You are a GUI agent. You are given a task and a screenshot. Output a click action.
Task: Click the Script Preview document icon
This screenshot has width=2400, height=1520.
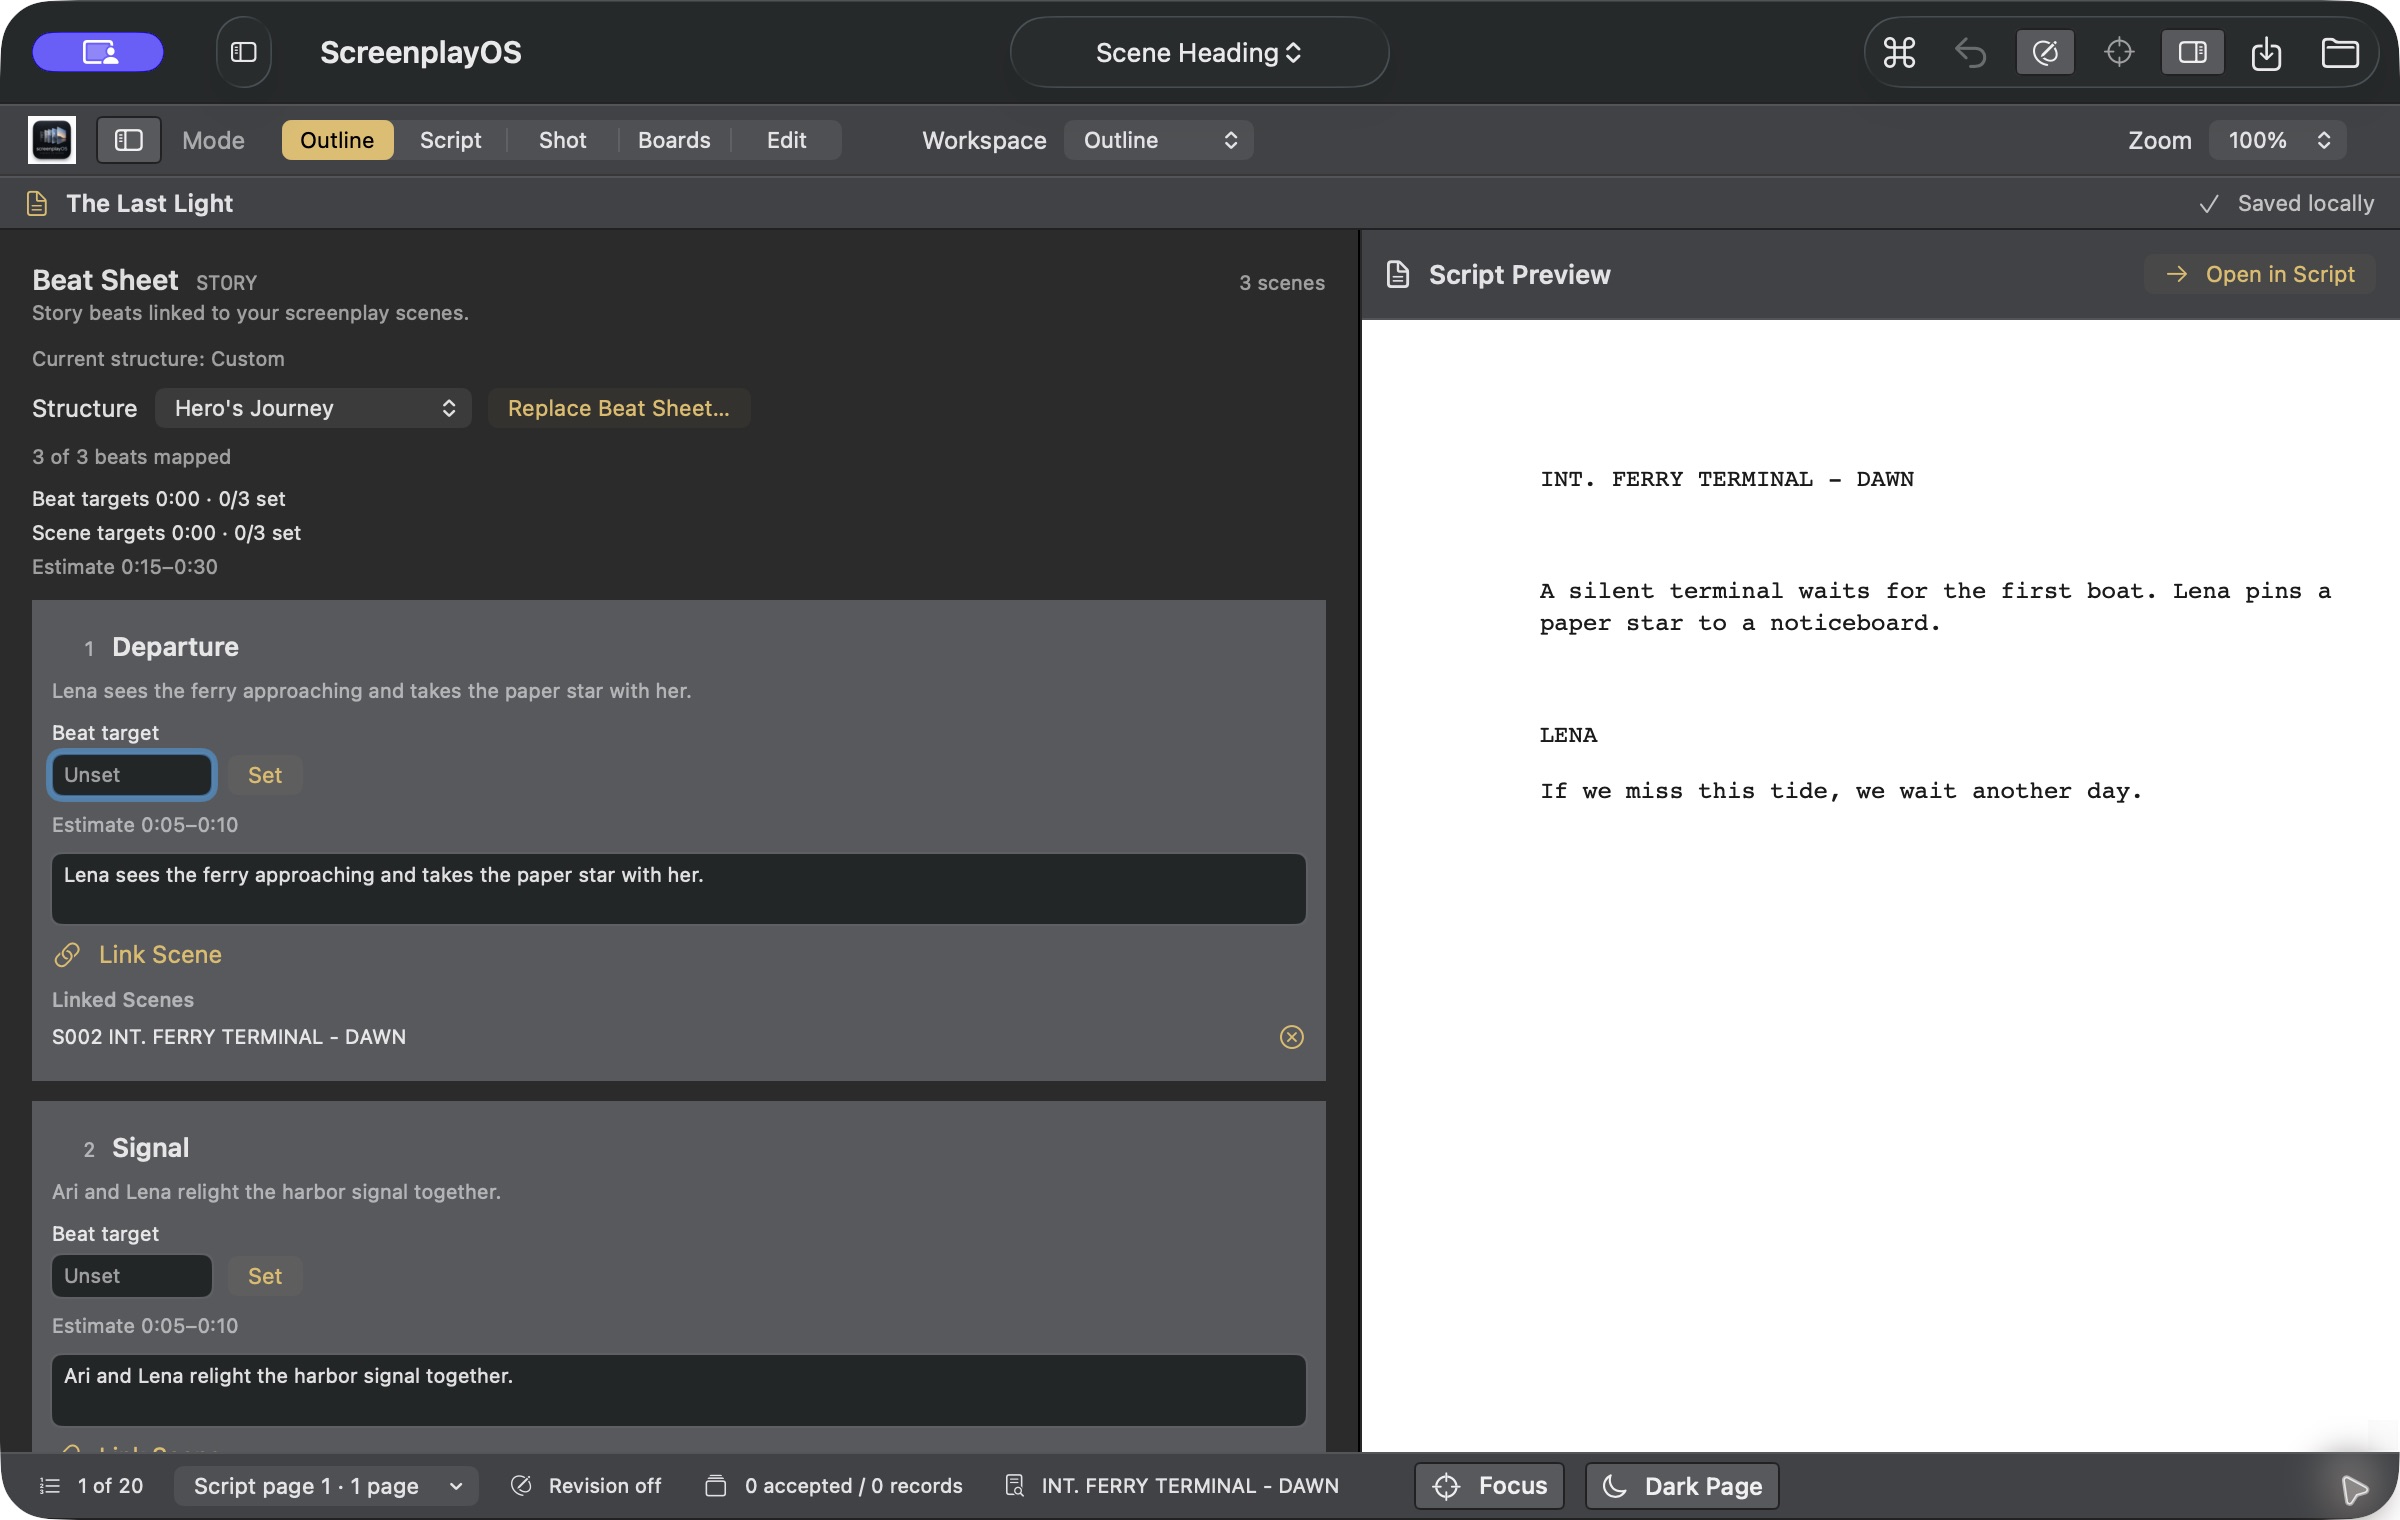(x=1398, y=275)
